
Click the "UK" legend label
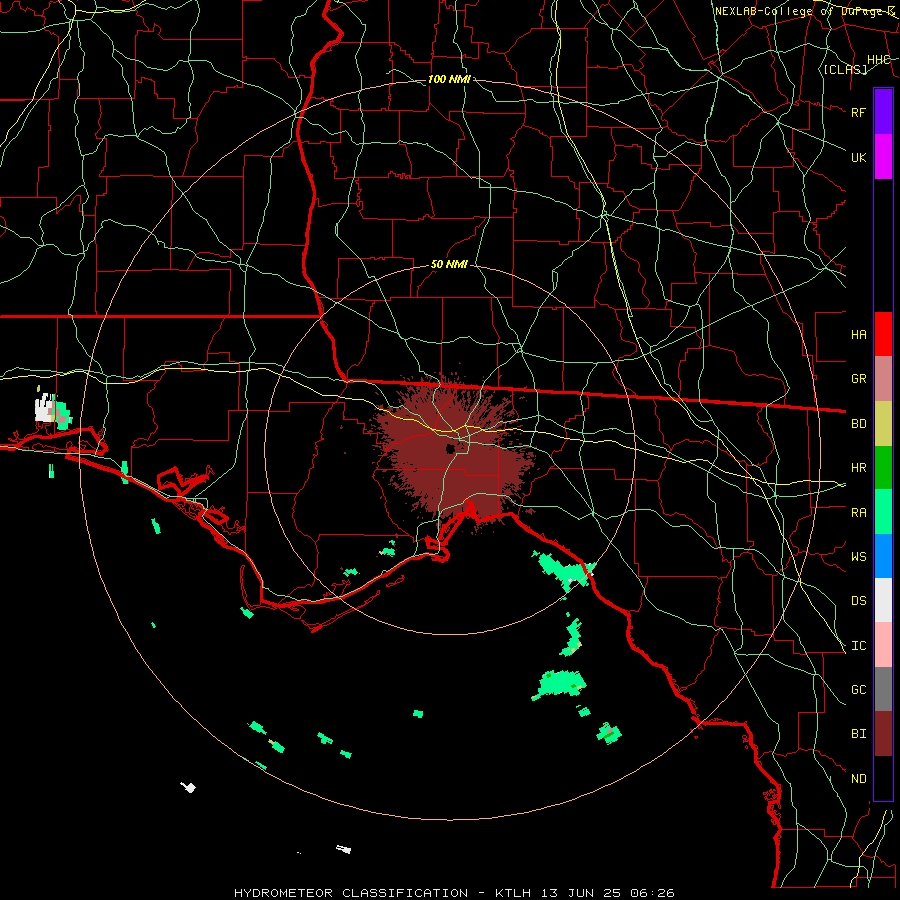858,157
